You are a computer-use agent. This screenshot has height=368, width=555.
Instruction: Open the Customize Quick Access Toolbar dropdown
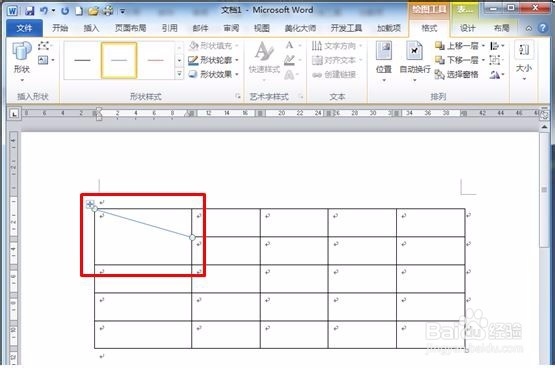tap(122, 11)
